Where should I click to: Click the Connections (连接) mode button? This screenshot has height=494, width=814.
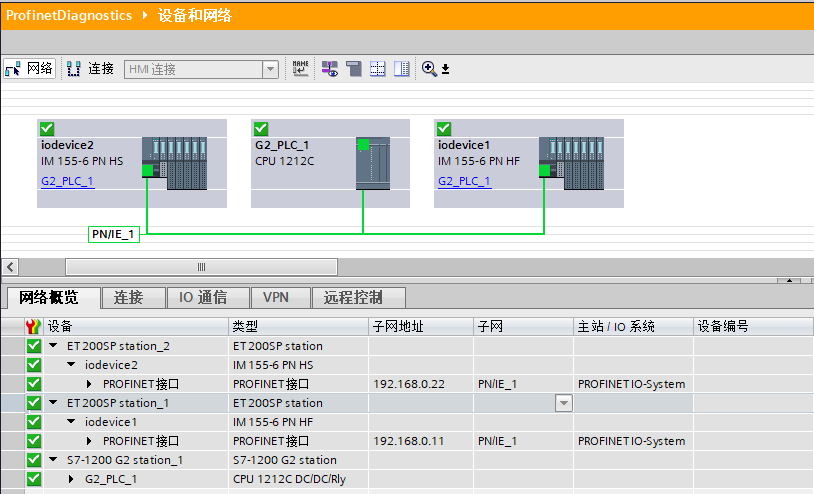coord(90,69)
